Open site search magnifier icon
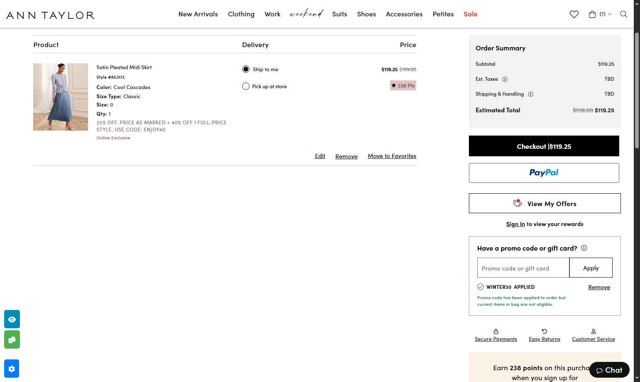This screenshot has width=640, height=382. [623, 14]
